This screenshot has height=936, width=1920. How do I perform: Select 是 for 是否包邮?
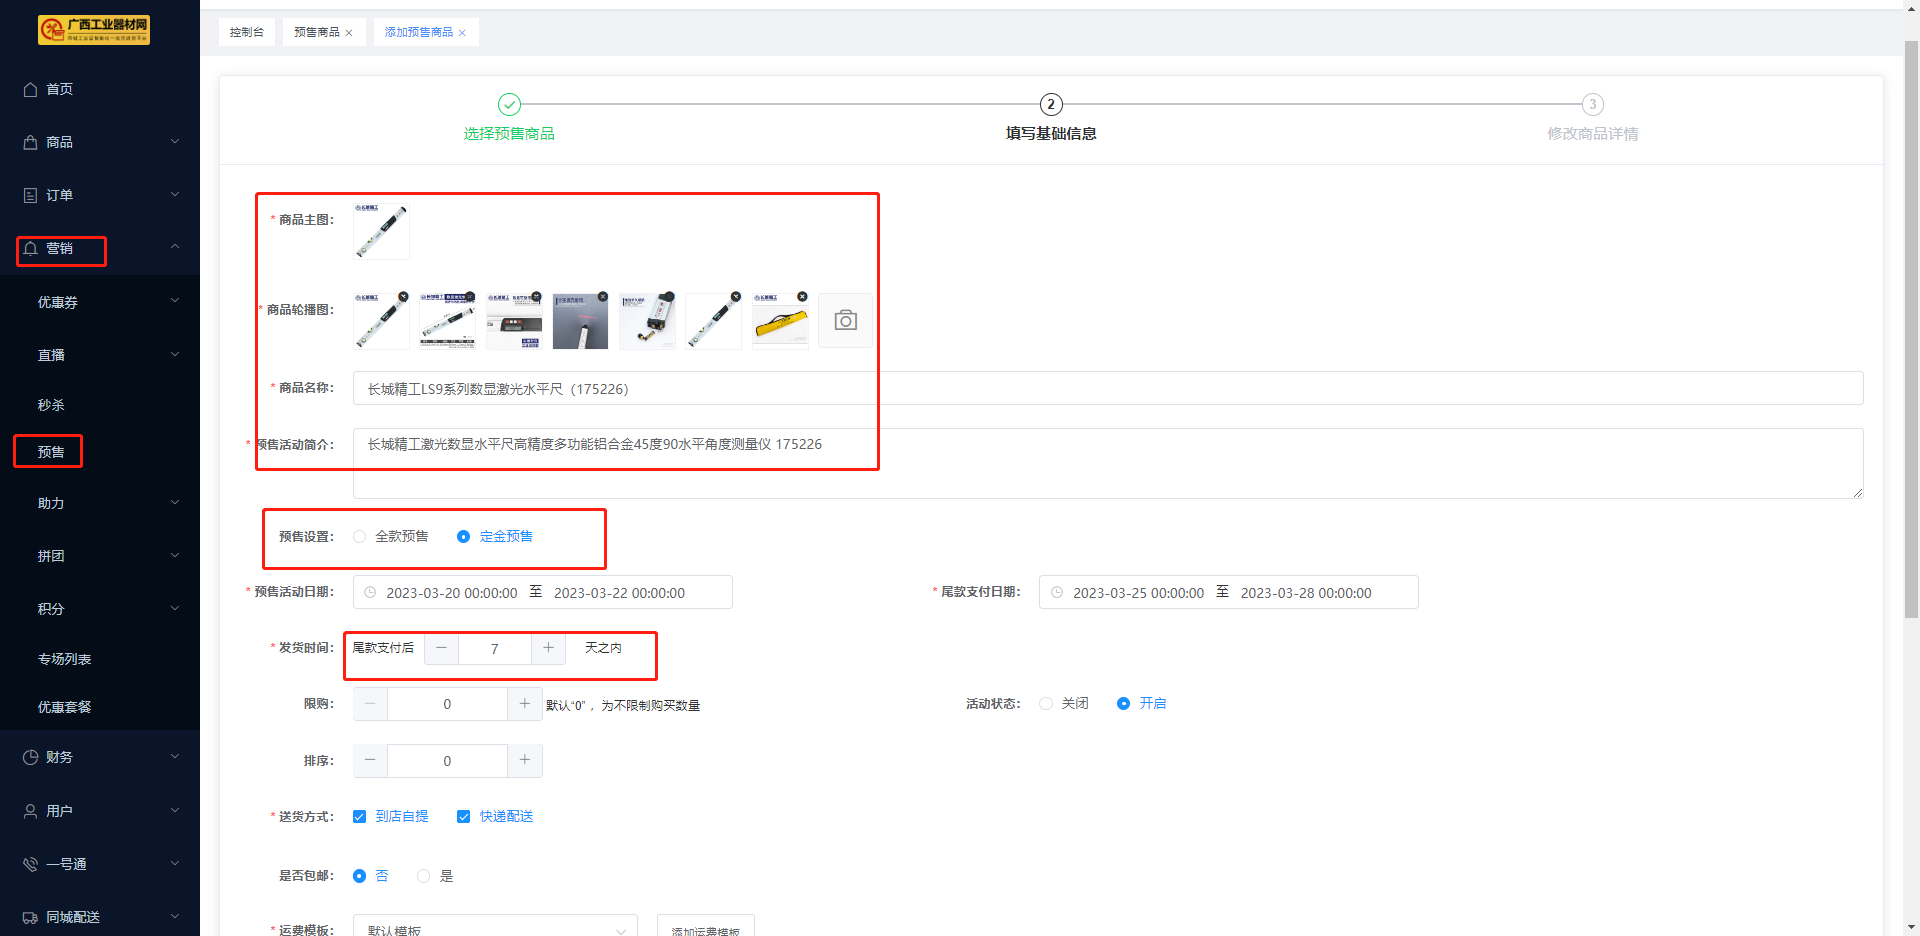(424, 876)
